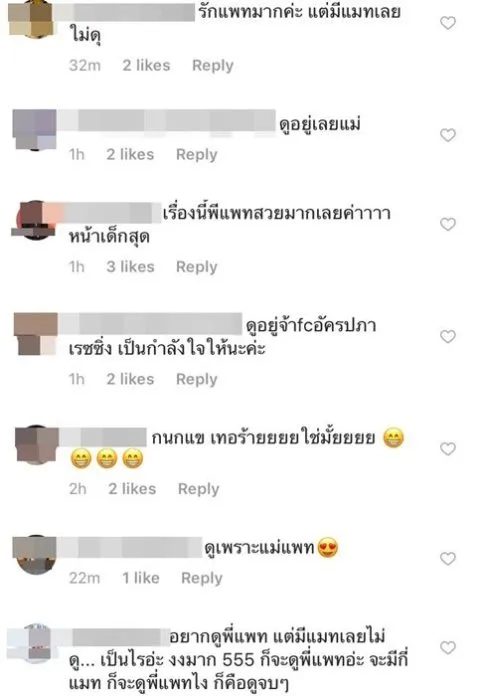
Task: Open the '1 like' count list
Action: tap(141, 578)
